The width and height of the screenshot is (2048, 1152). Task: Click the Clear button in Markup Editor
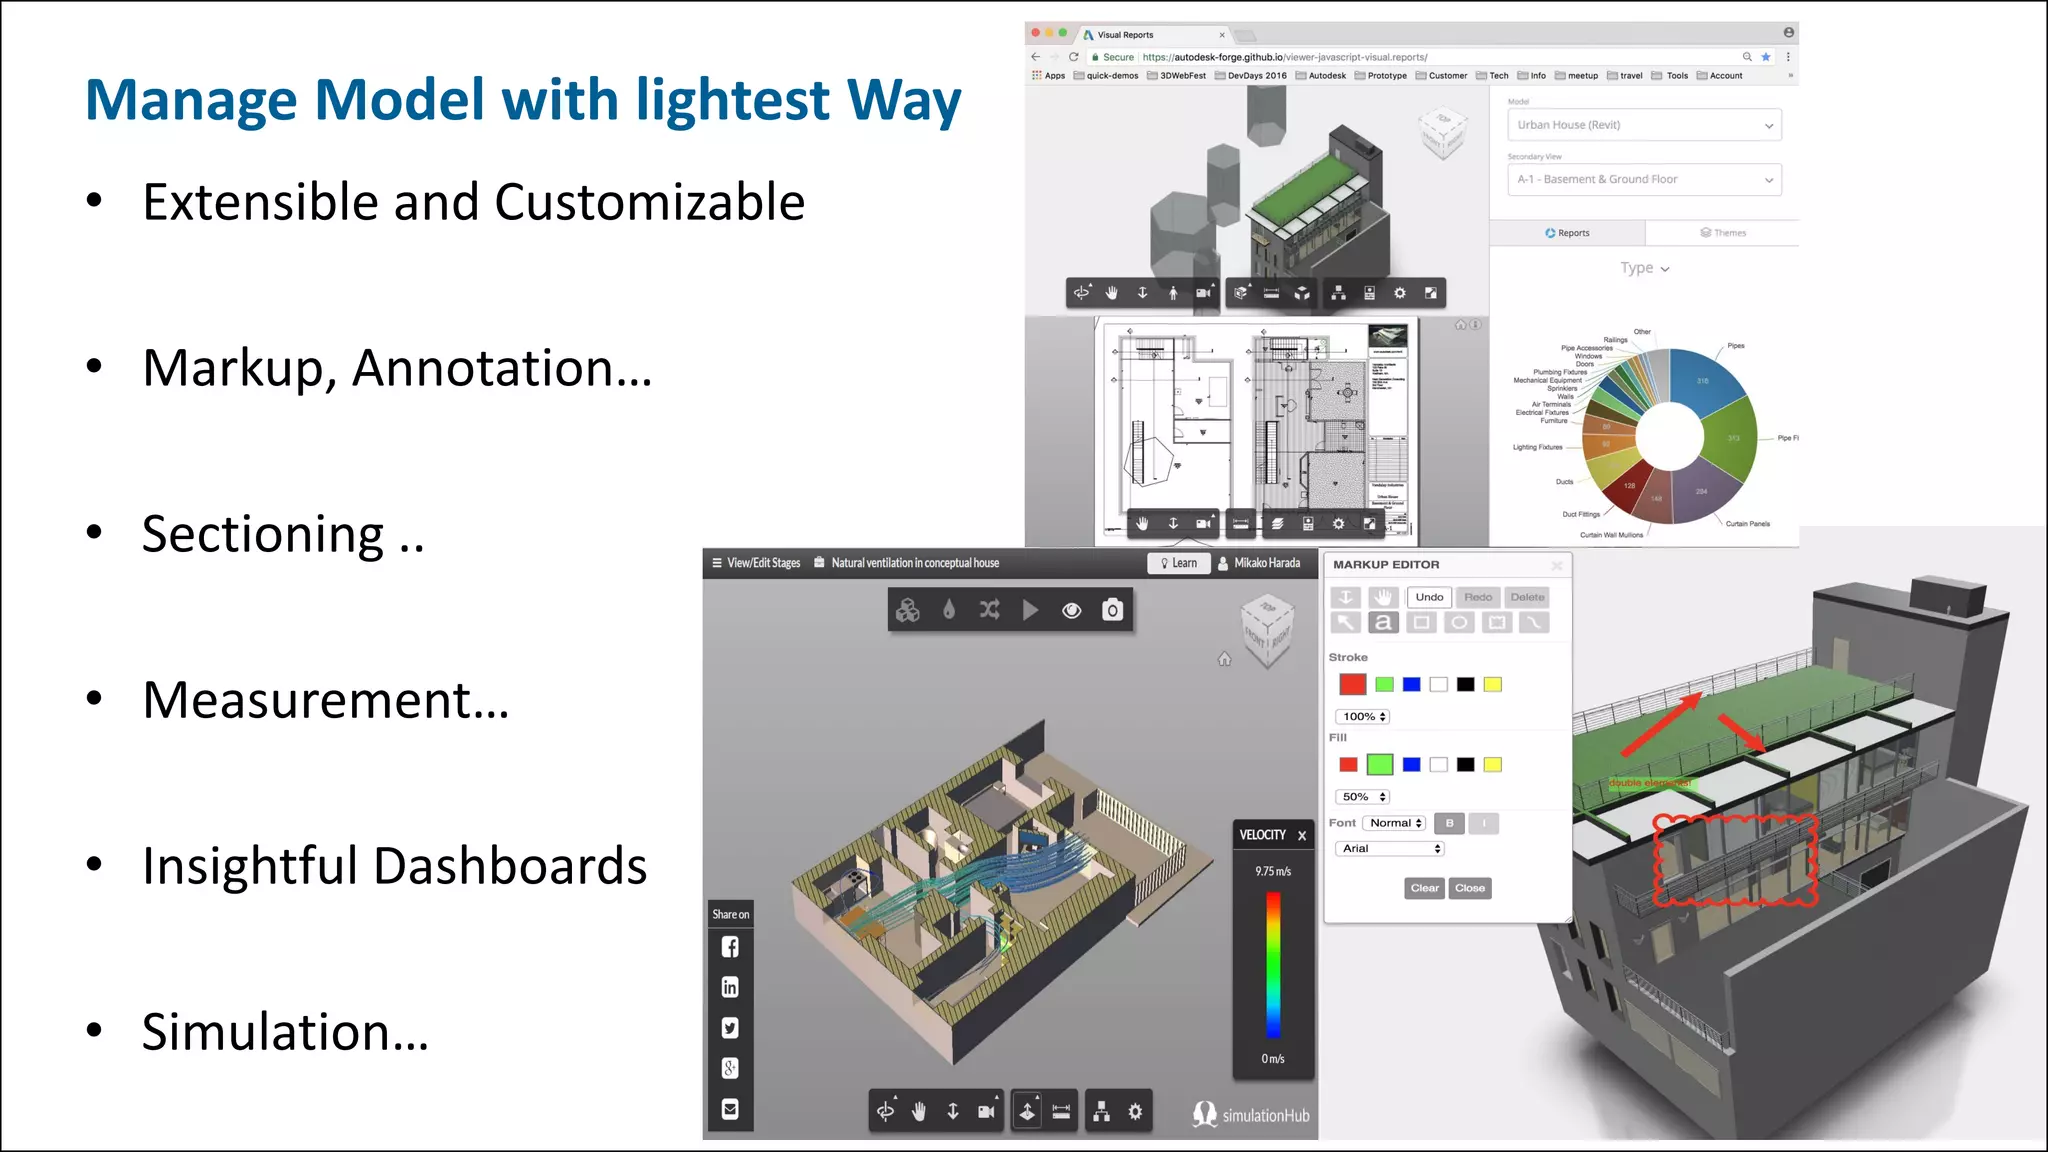1424,888
